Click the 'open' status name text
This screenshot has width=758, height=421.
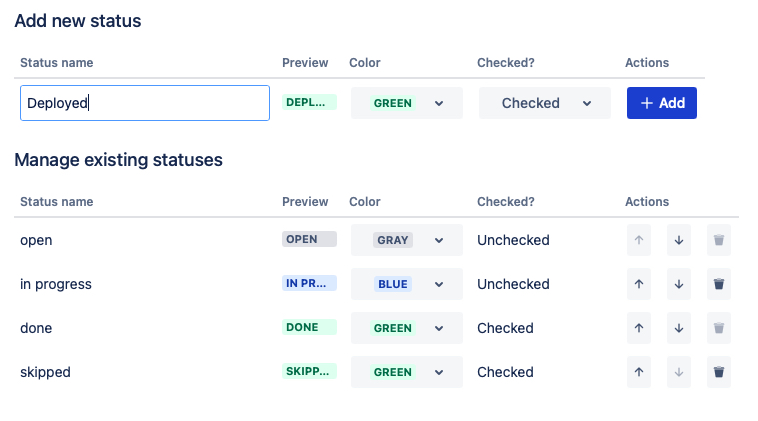[36, 240]
